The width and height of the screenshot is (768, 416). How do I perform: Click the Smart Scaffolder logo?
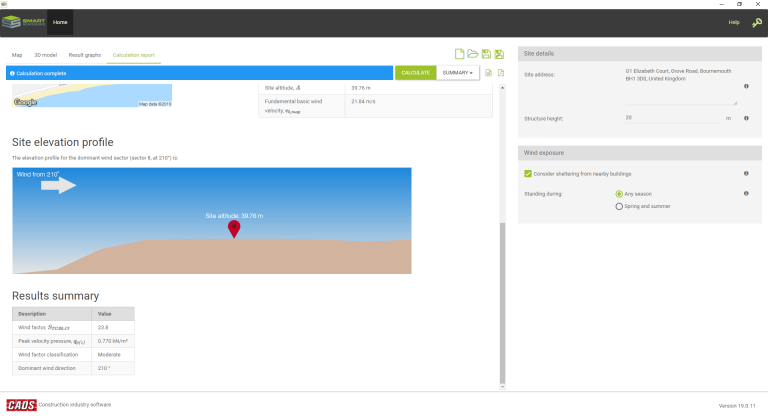pos(22,22)
